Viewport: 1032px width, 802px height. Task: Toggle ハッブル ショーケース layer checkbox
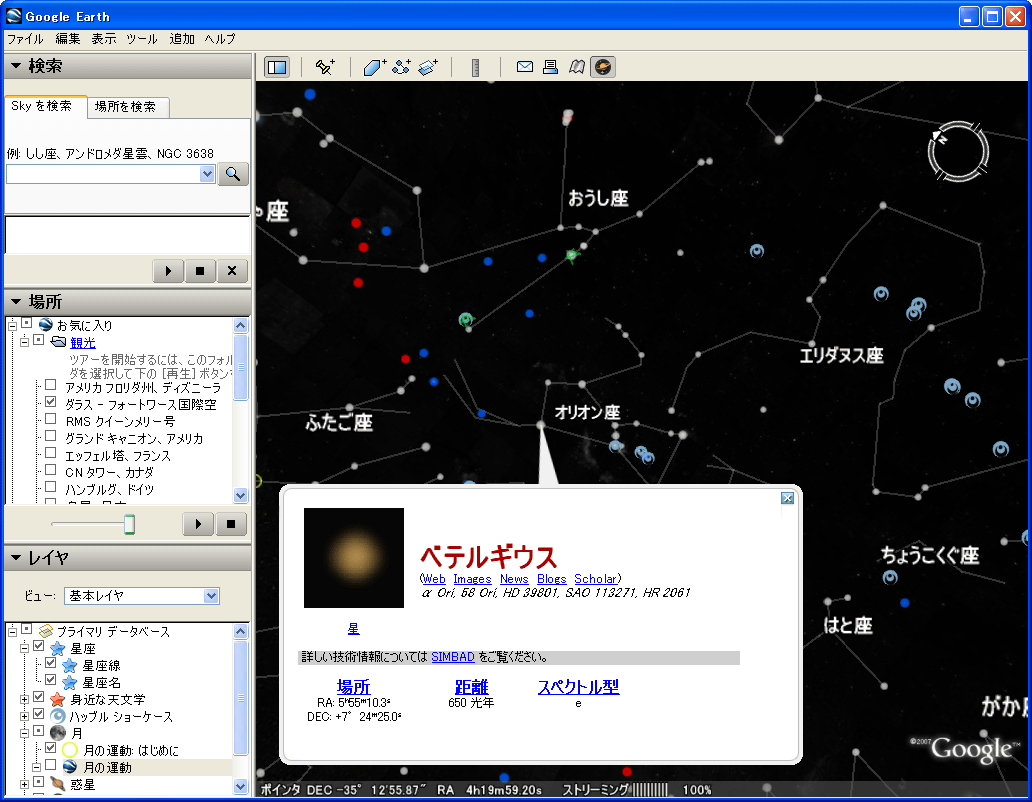click(x=38, y=714)
